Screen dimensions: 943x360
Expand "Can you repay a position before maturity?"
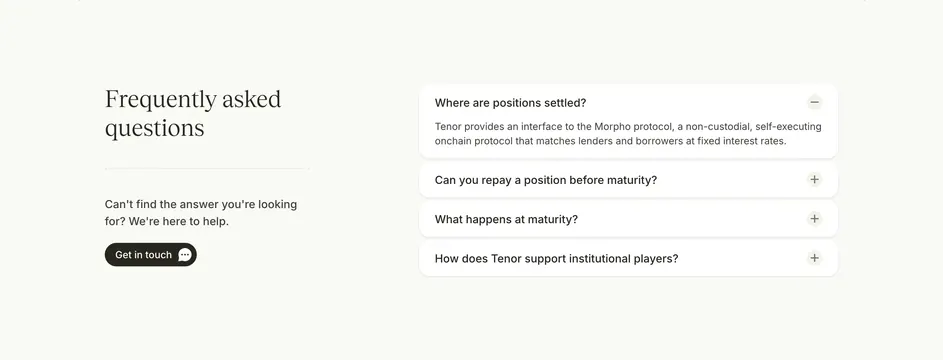coord(628,180)
